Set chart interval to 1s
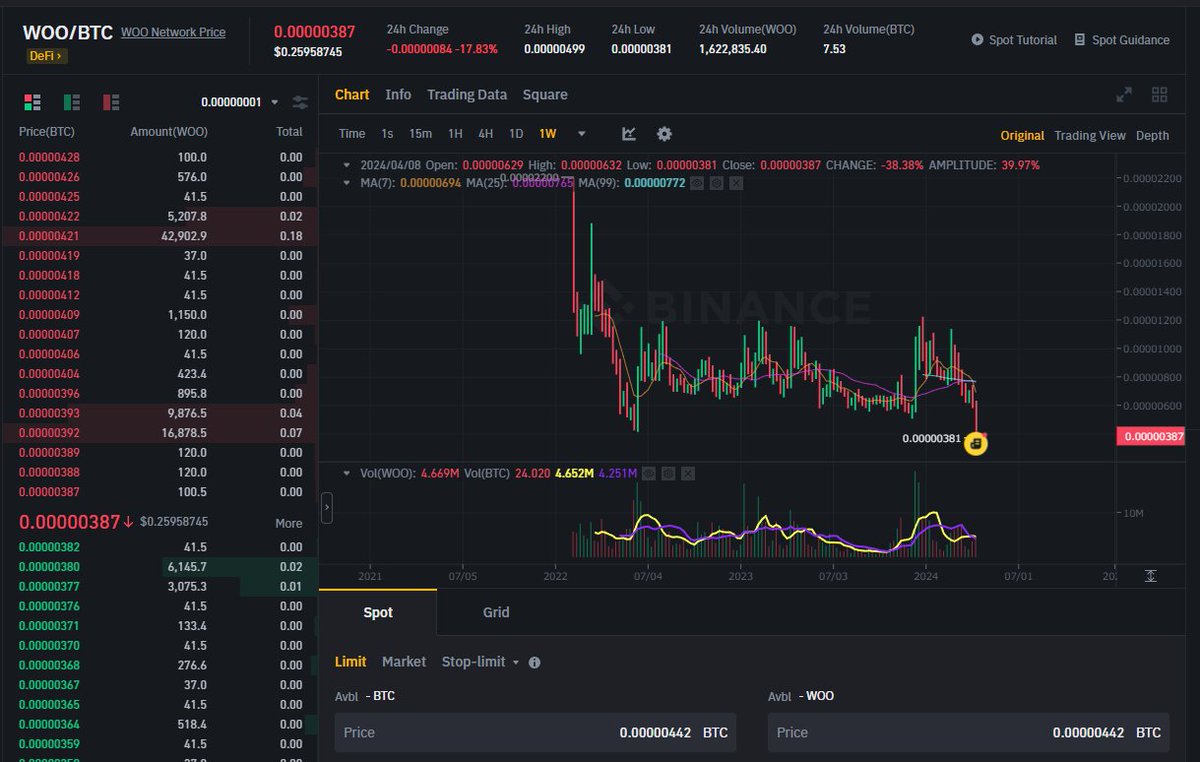1200x762 pixels. [387, 134]
